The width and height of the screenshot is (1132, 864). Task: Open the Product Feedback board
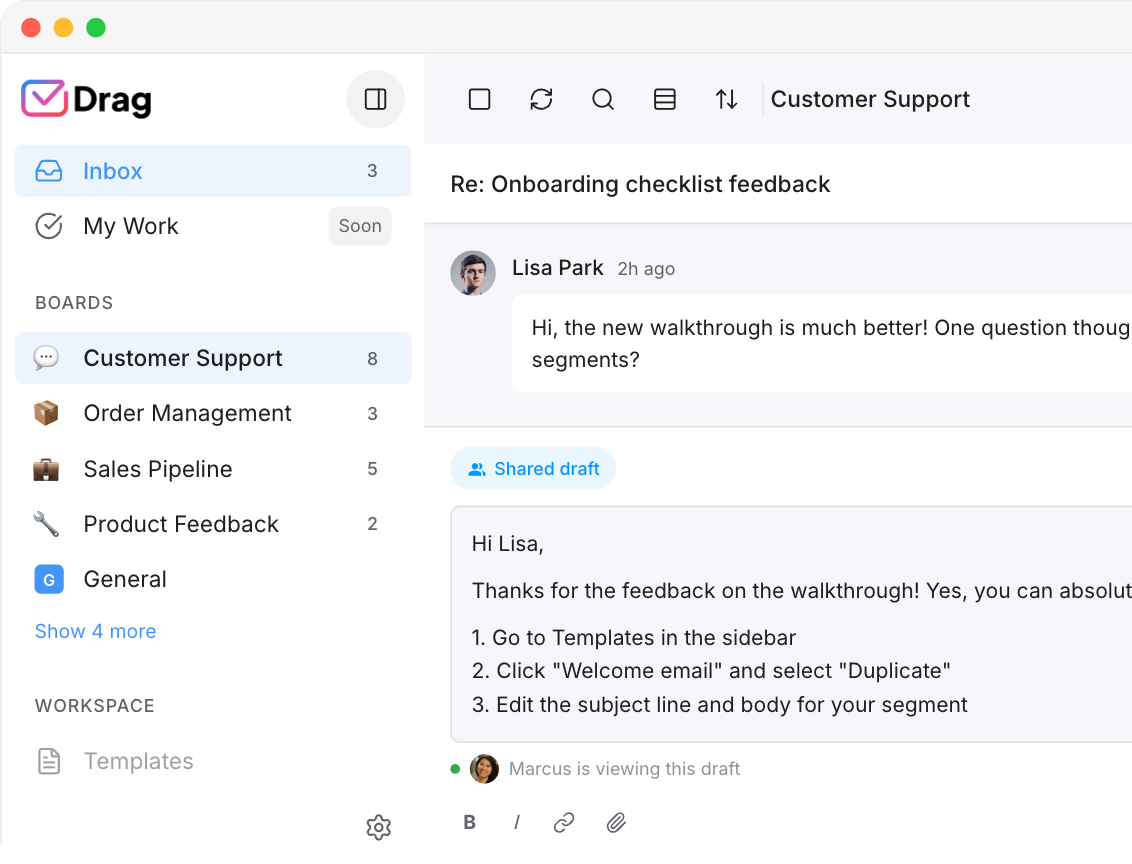coord(213,524)
